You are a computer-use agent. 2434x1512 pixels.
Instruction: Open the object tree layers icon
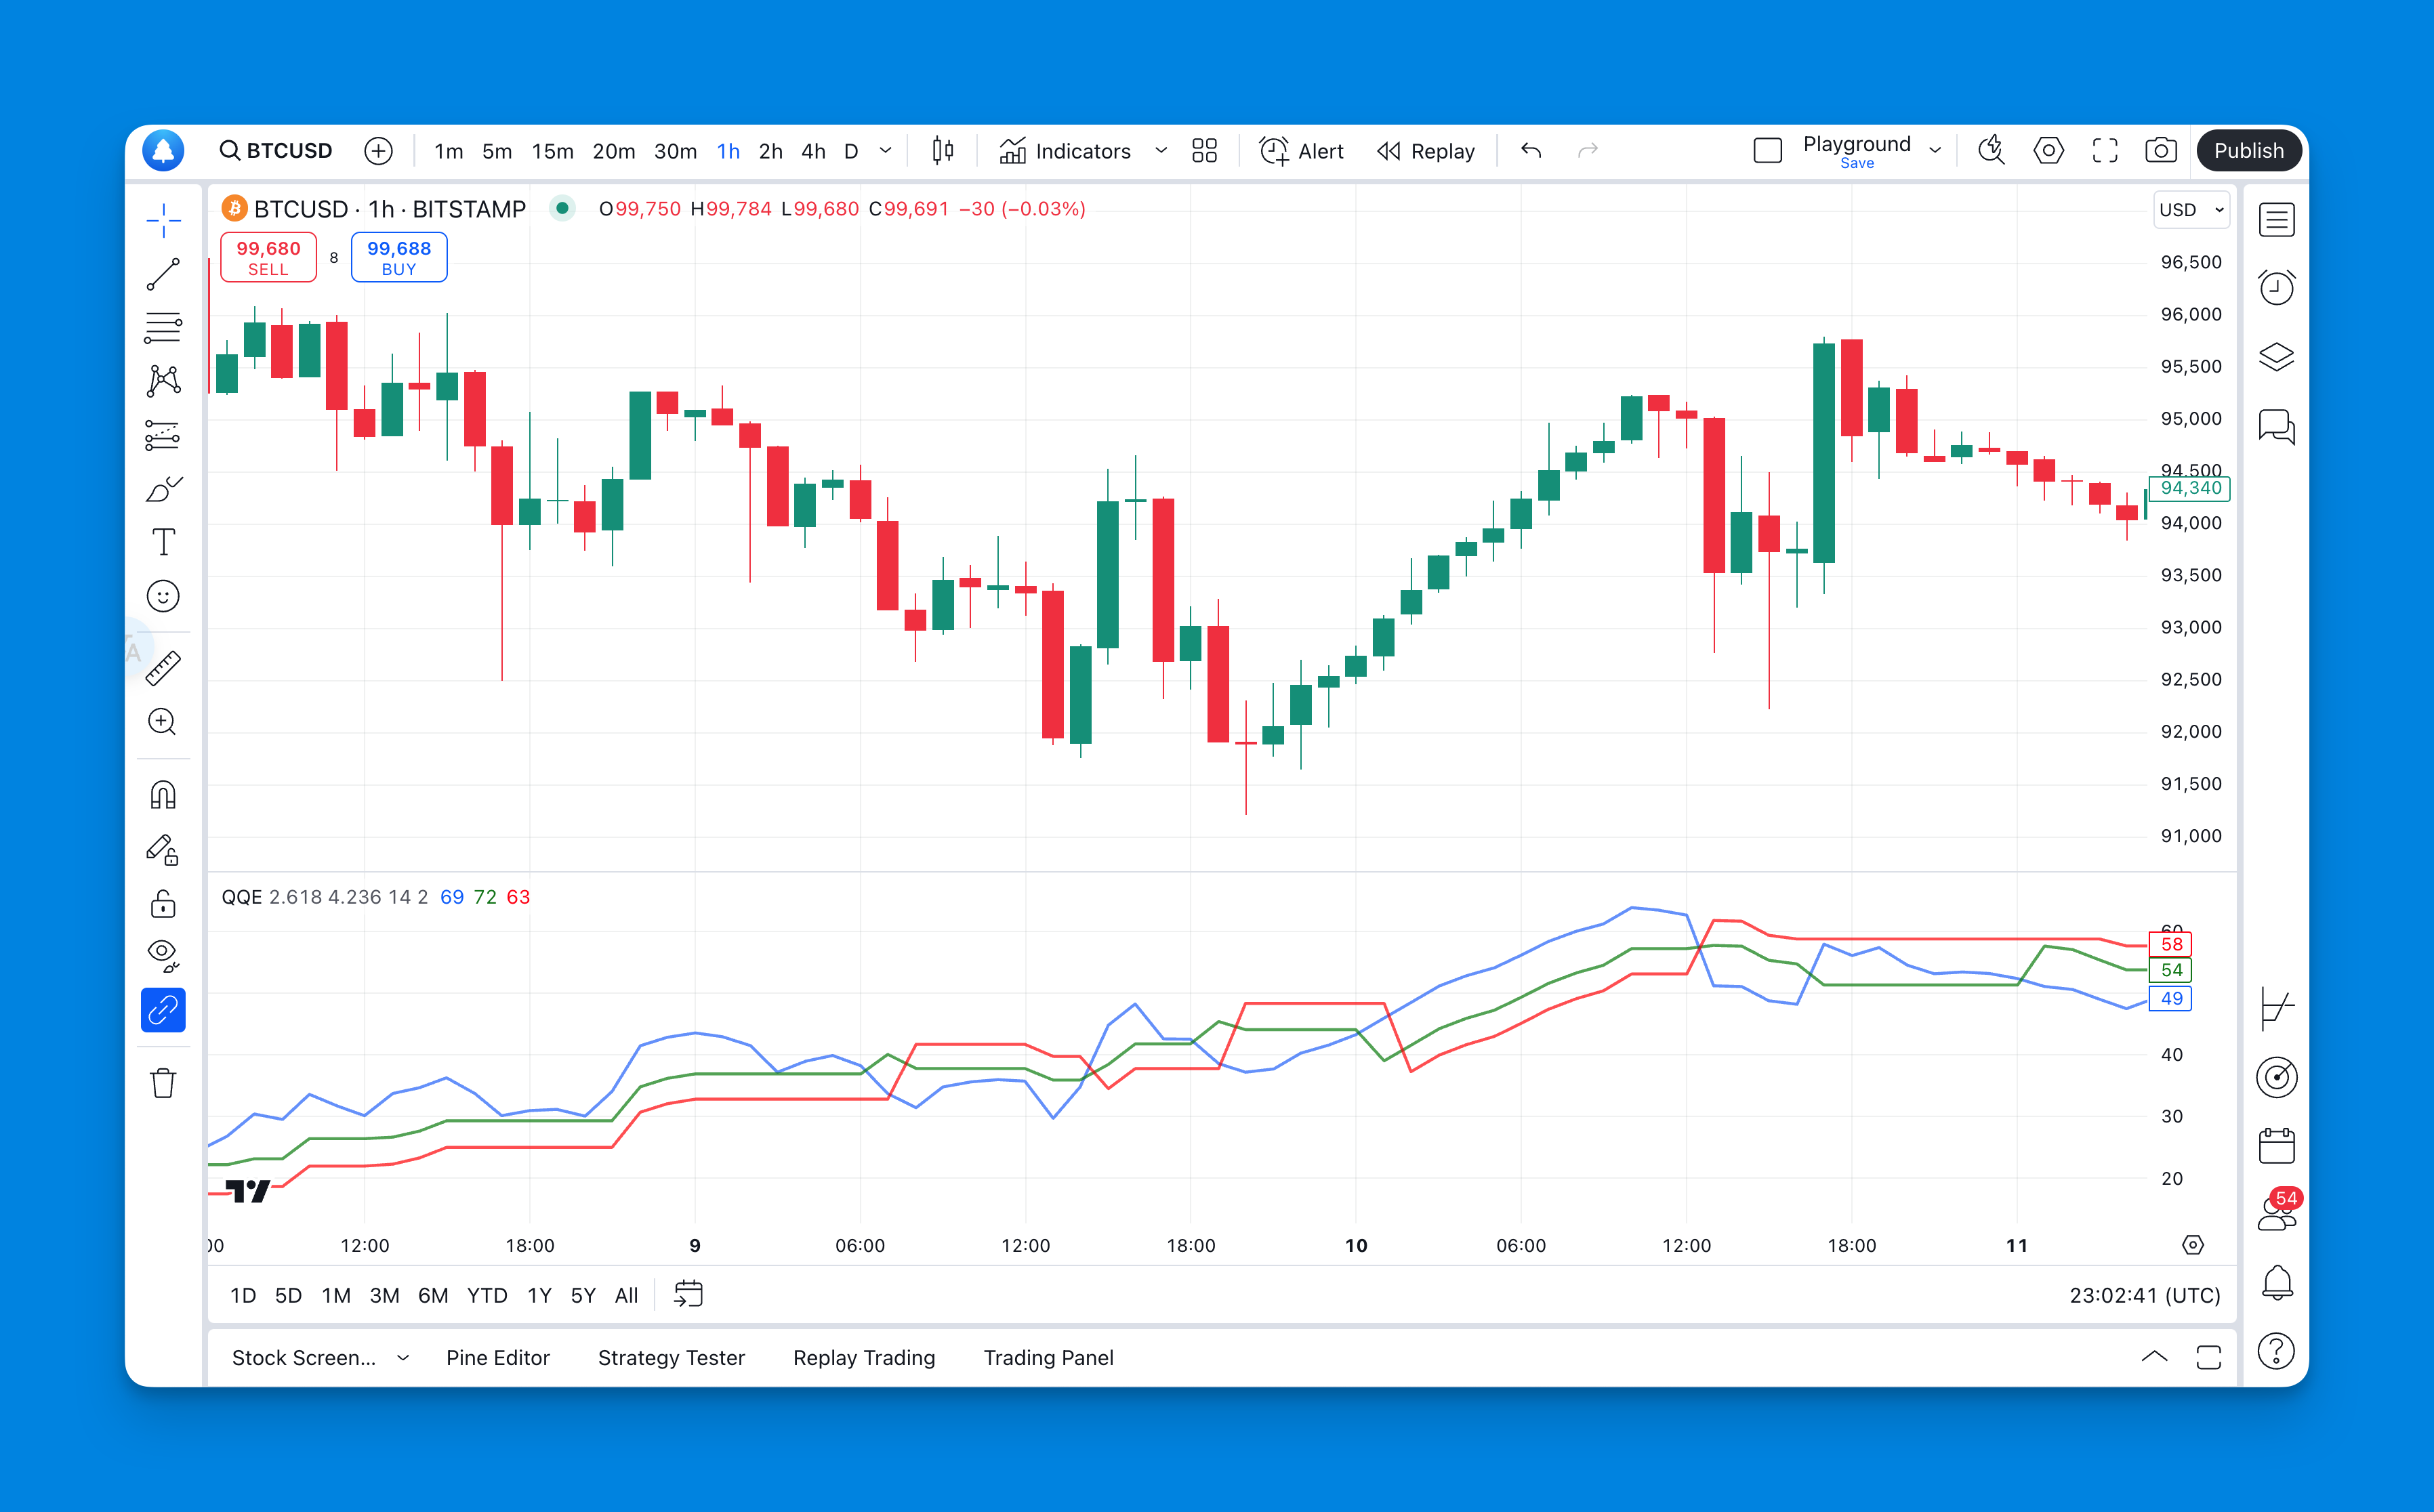tap(2277, 357)
